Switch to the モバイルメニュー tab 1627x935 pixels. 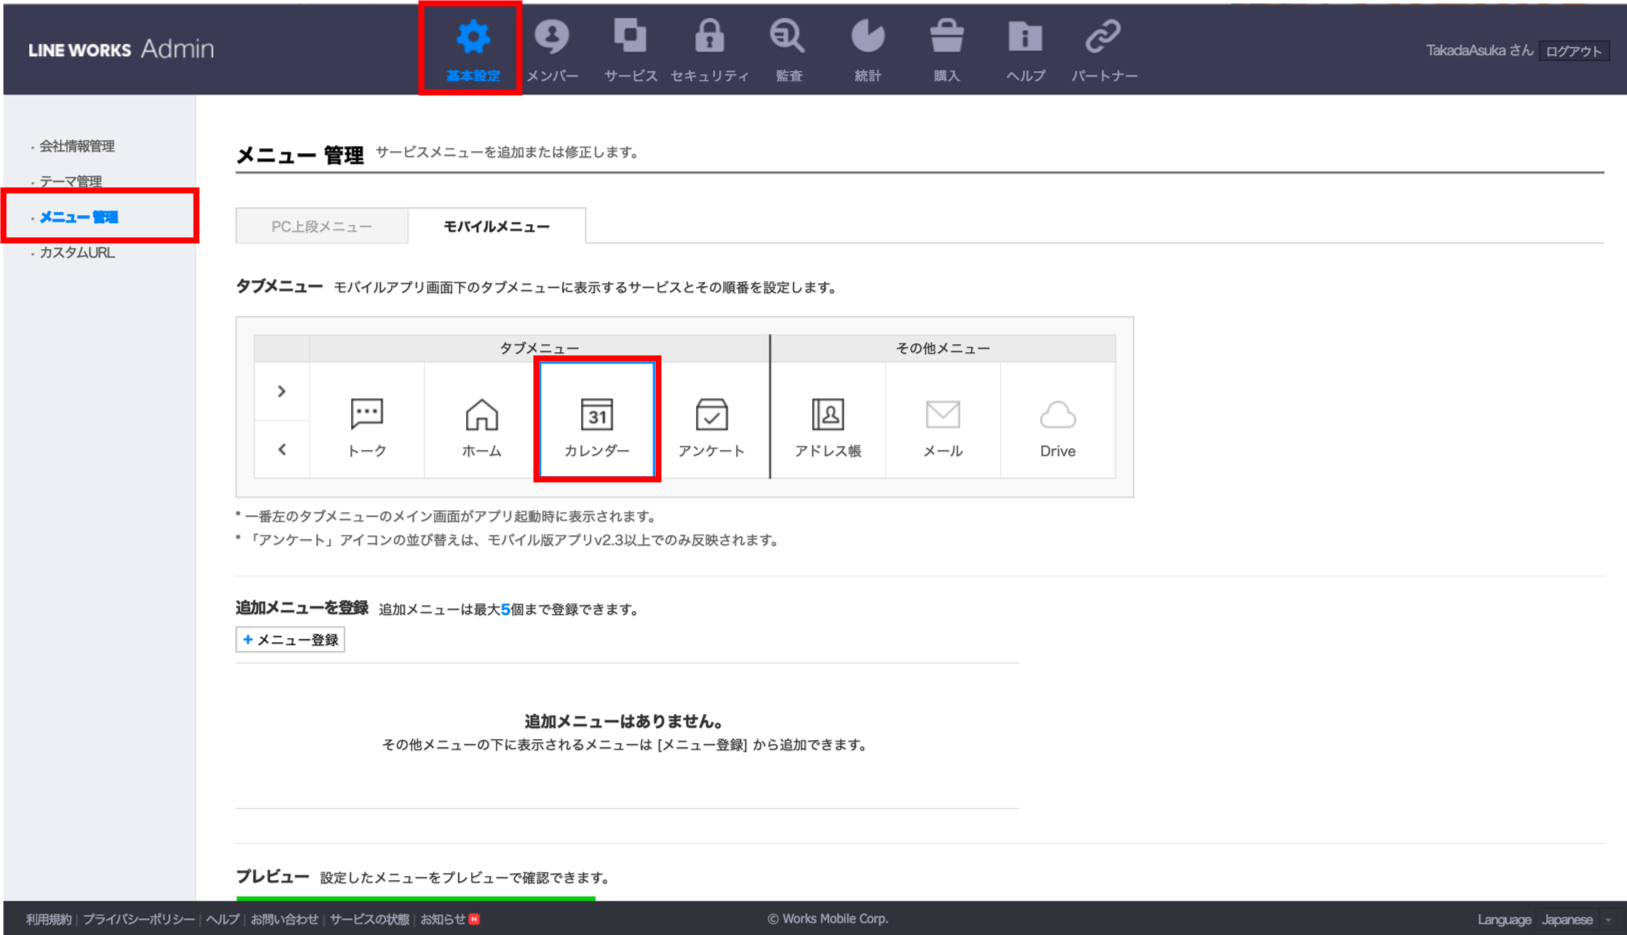tap(496, 227)
